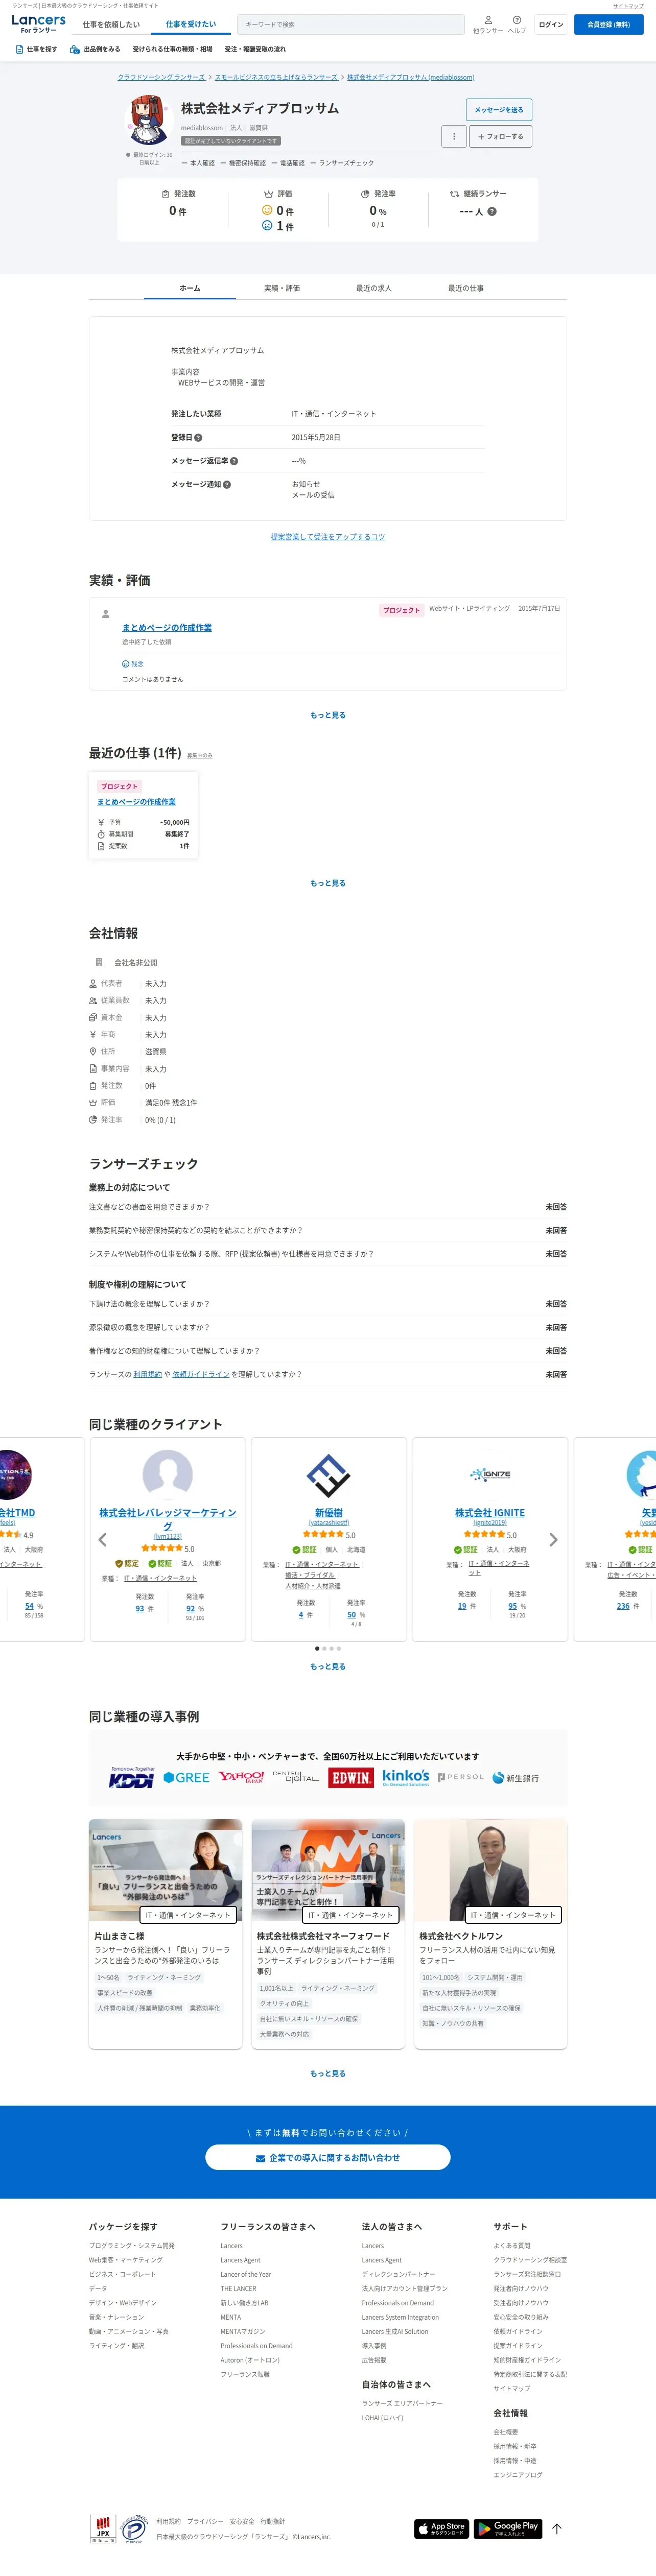Open the サイトマップ link at top
The width and height of the screenshot is (656, 2576).
tap(628, 6)
